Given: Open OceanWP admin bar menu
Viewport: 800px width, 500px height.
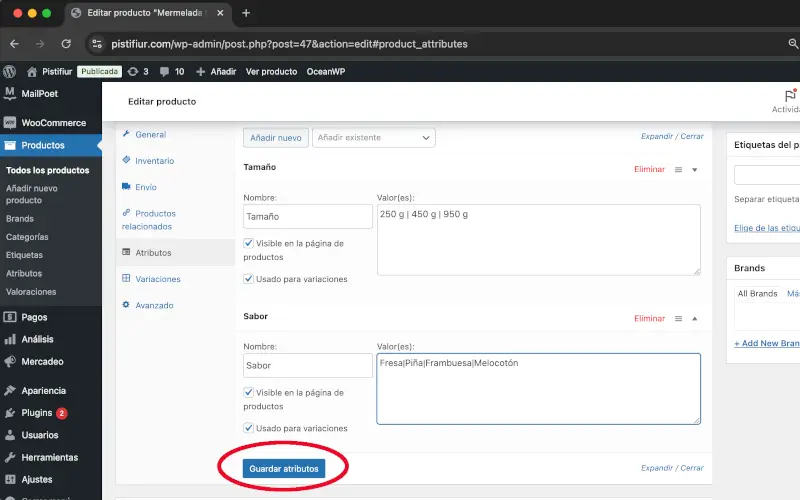Looking at the screenshot, I should 326,71.
